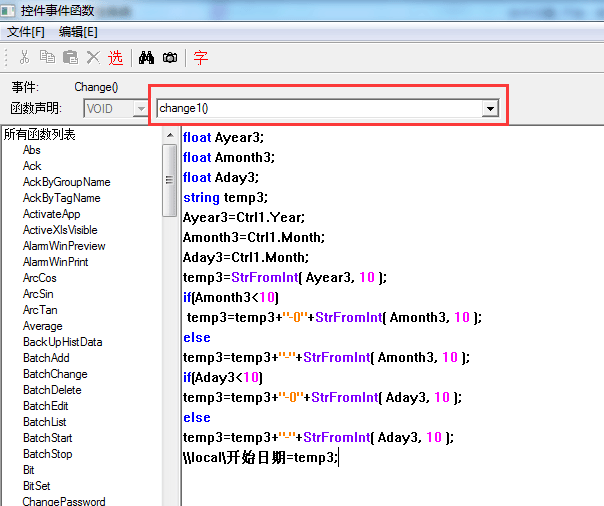Open the 编辑[E] menu
The image size is (604, 506).
(78, 32)
